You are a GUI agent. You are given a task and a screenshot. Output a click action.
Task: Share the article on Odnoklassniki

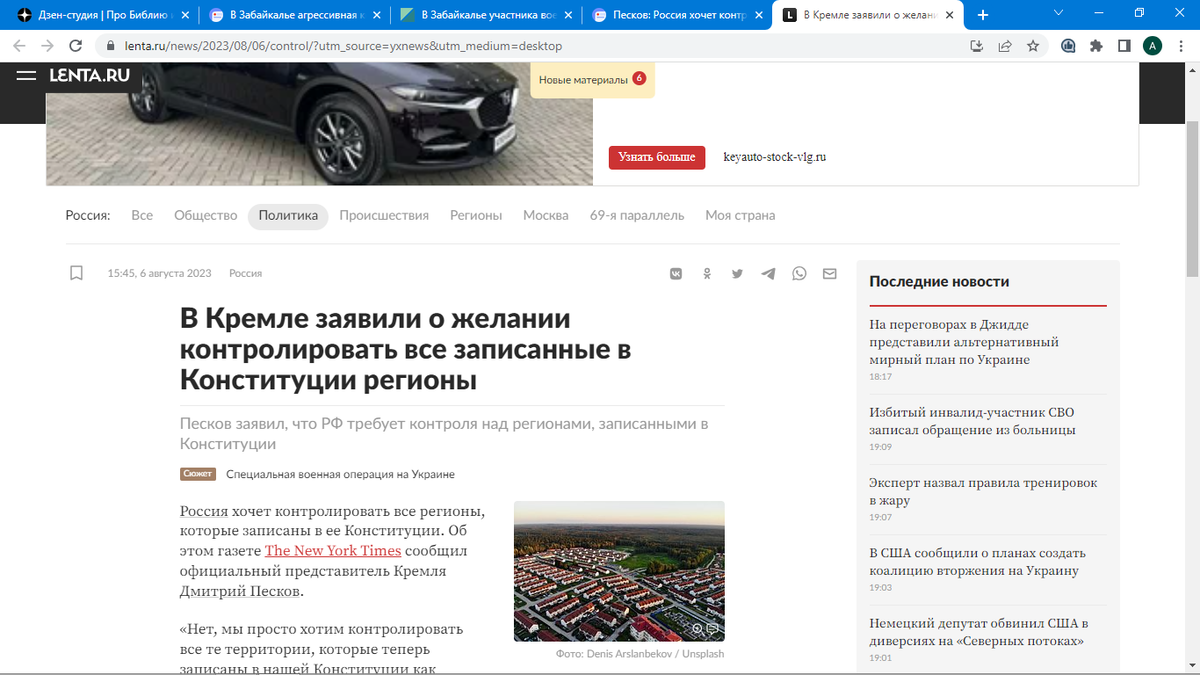pyautogui.click(x=707, y=273)
